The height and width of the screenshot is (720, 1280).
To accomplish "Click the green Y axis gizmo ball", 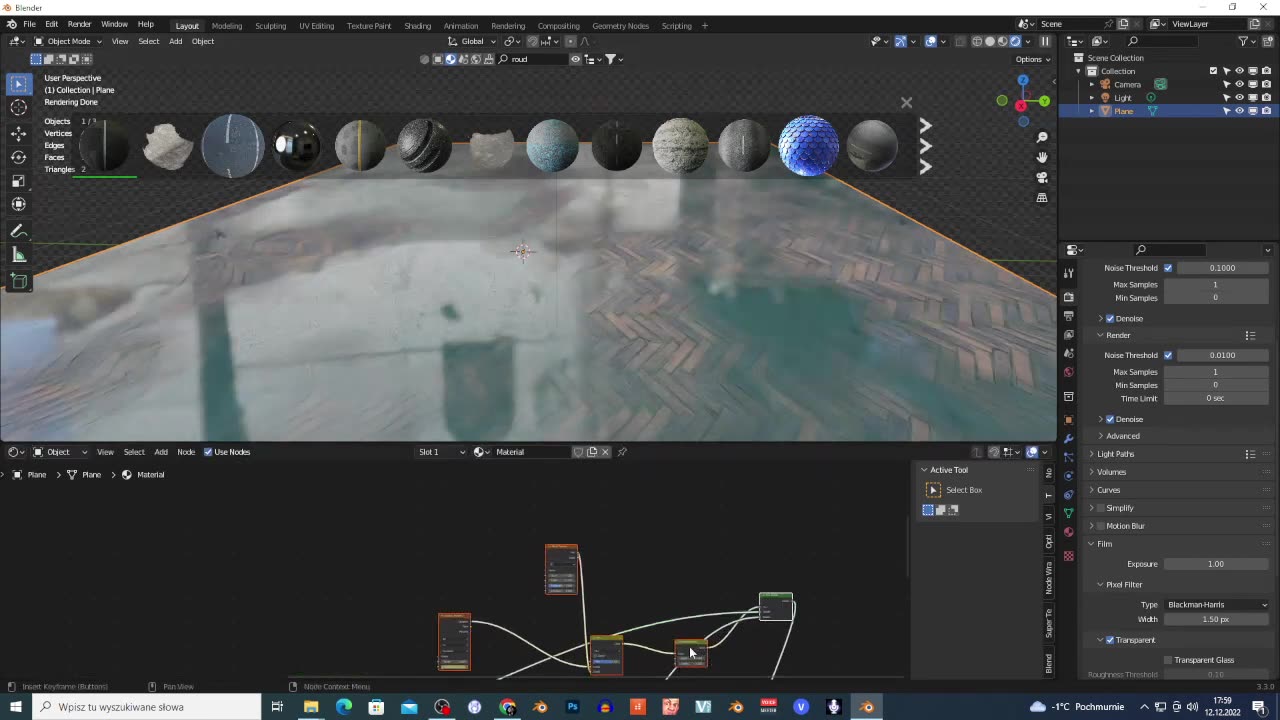I will pyautogui.click(x=1044, y=101).
